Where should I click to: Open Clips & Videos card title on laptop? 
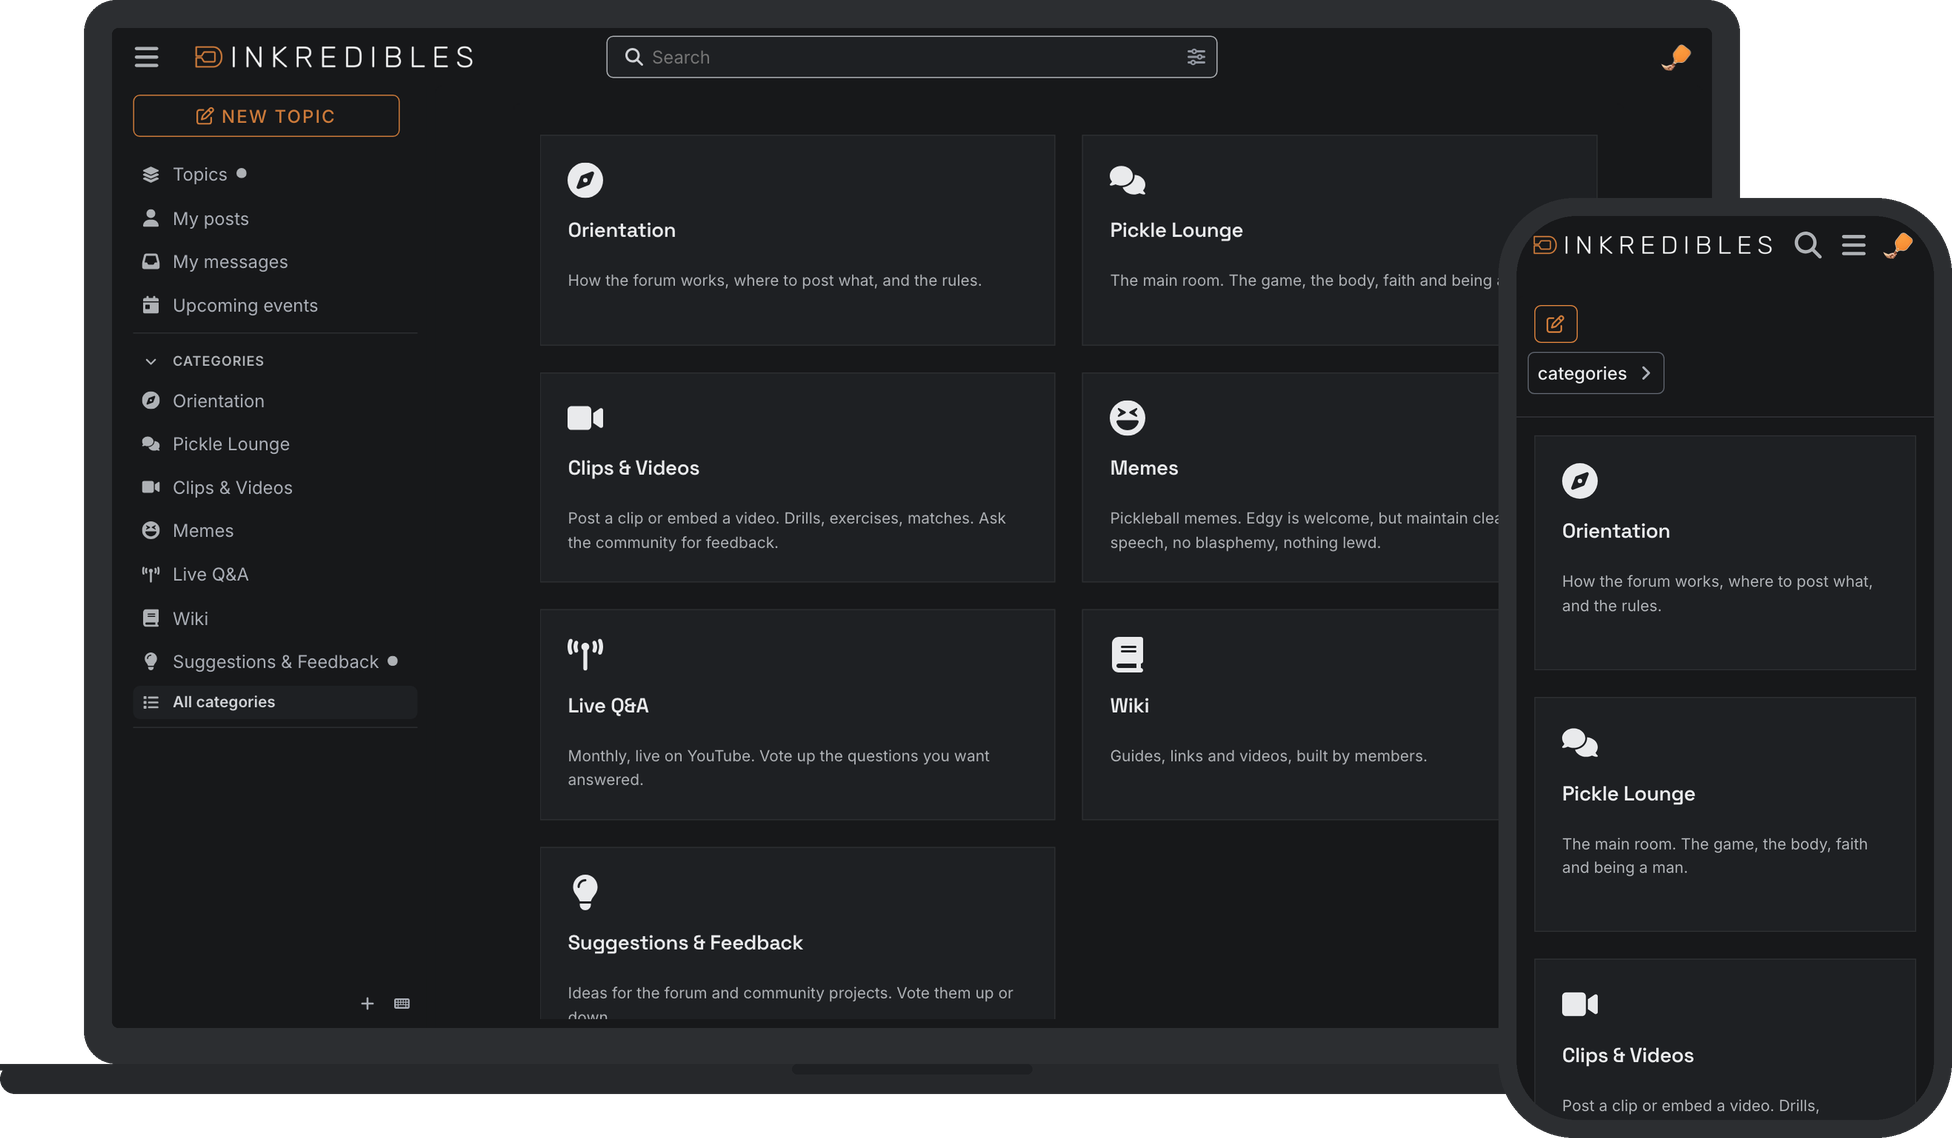click(633, 468)
